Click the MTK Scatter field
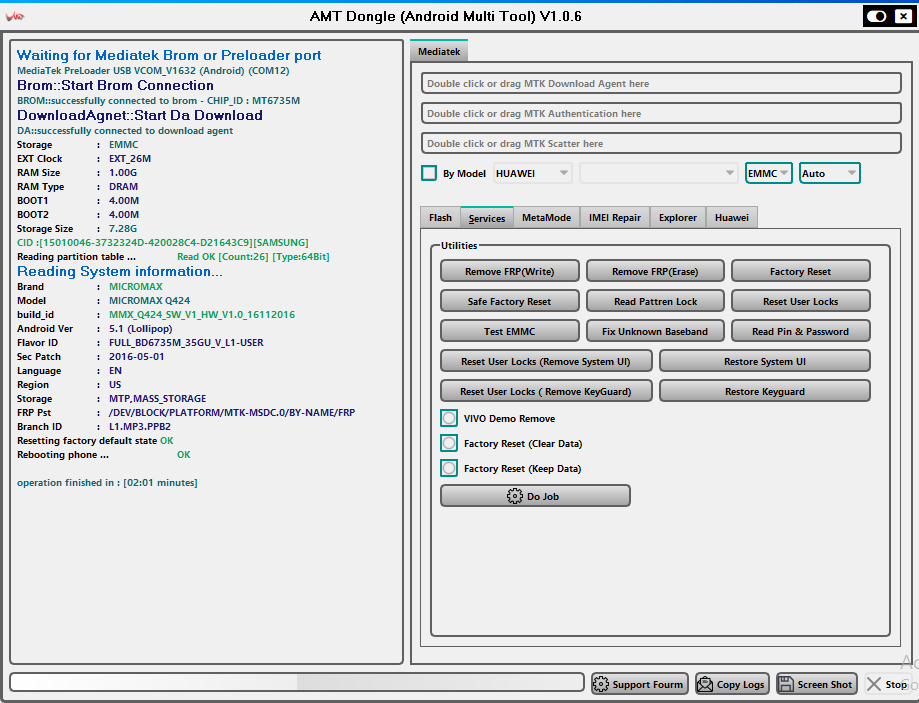The image size is (919, 703). (x=661, y=143)
